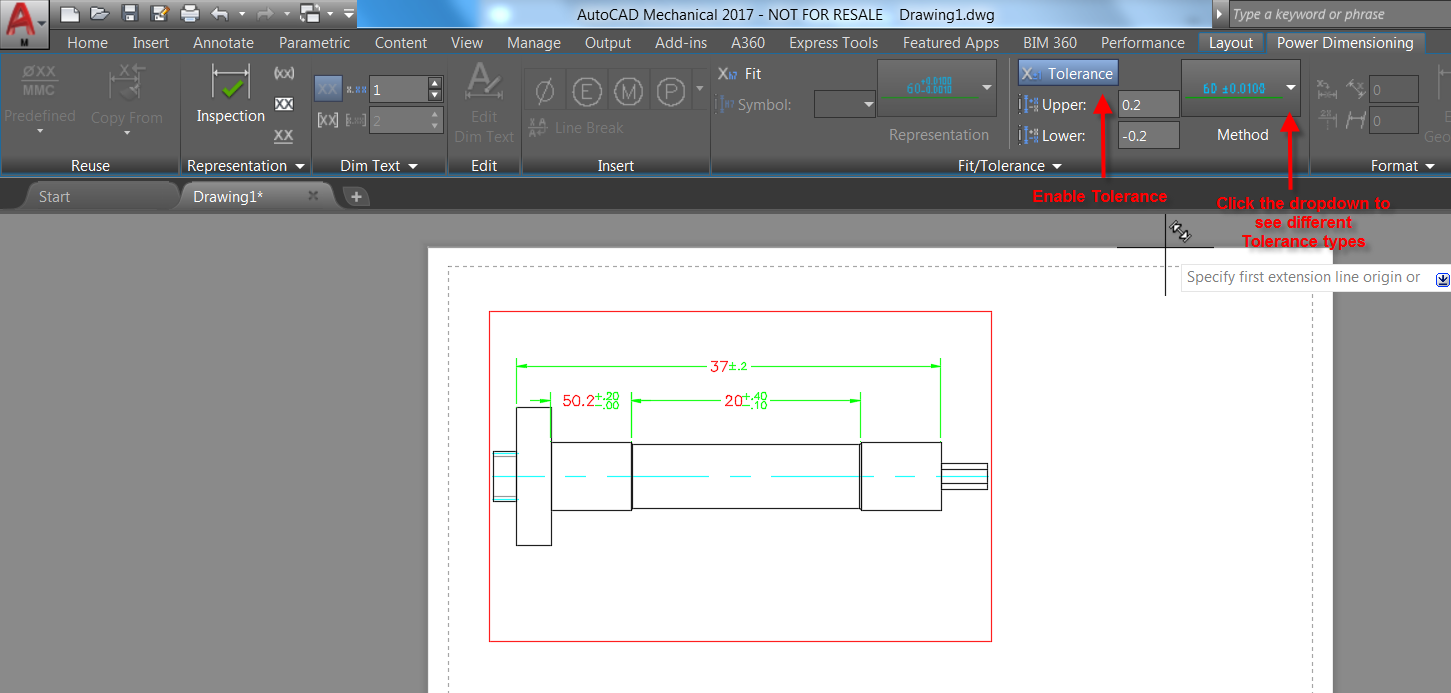
Task: Open the Express Tools ribbon tab
Action: [x=833, y=43]
